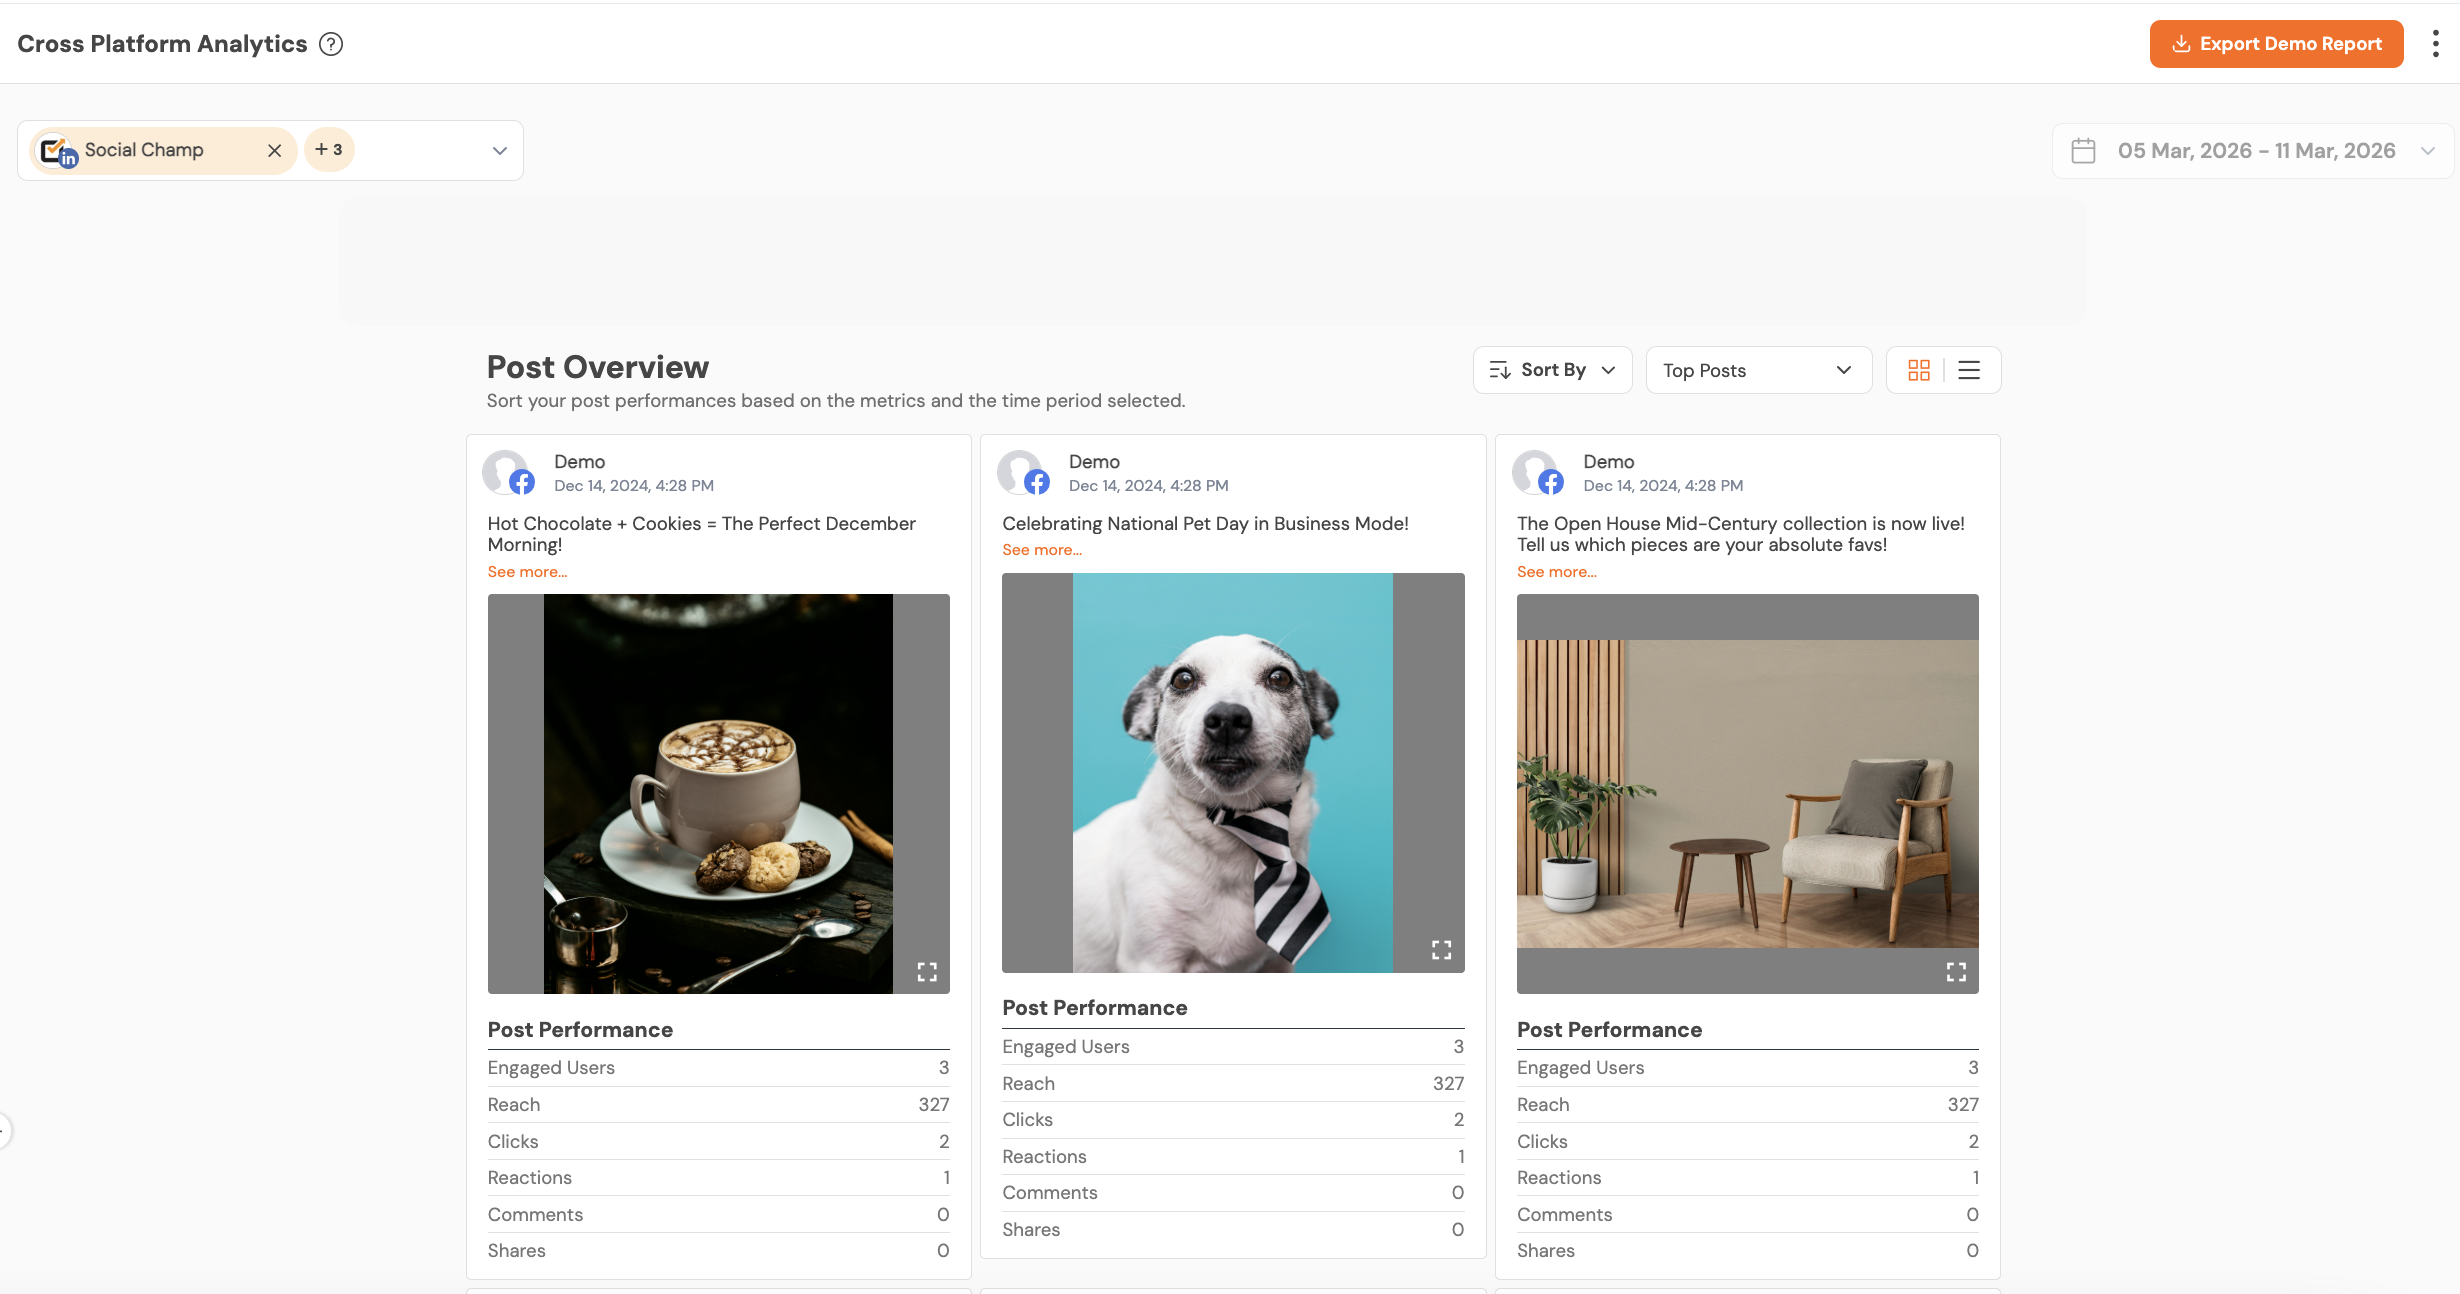Click the calendar icon
The width and height of the screenshot is (2460, 1294).
point(2083,151)
